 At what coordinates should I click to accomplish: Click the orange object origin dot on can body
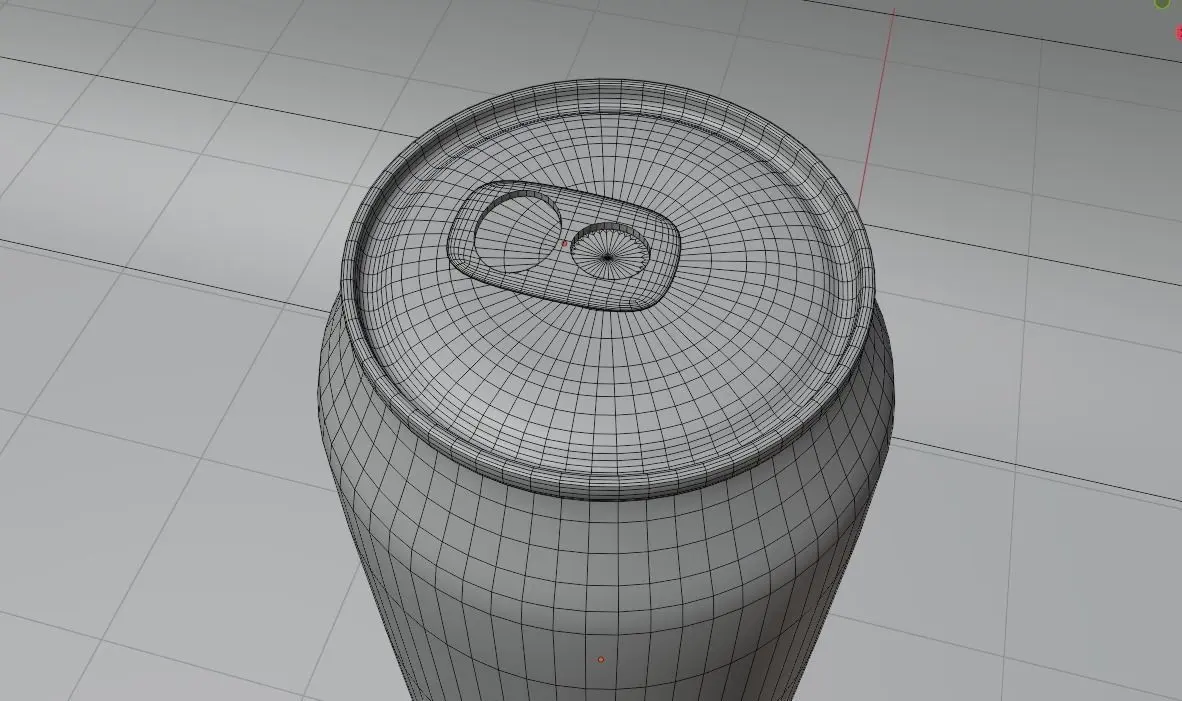pos(601,660)
